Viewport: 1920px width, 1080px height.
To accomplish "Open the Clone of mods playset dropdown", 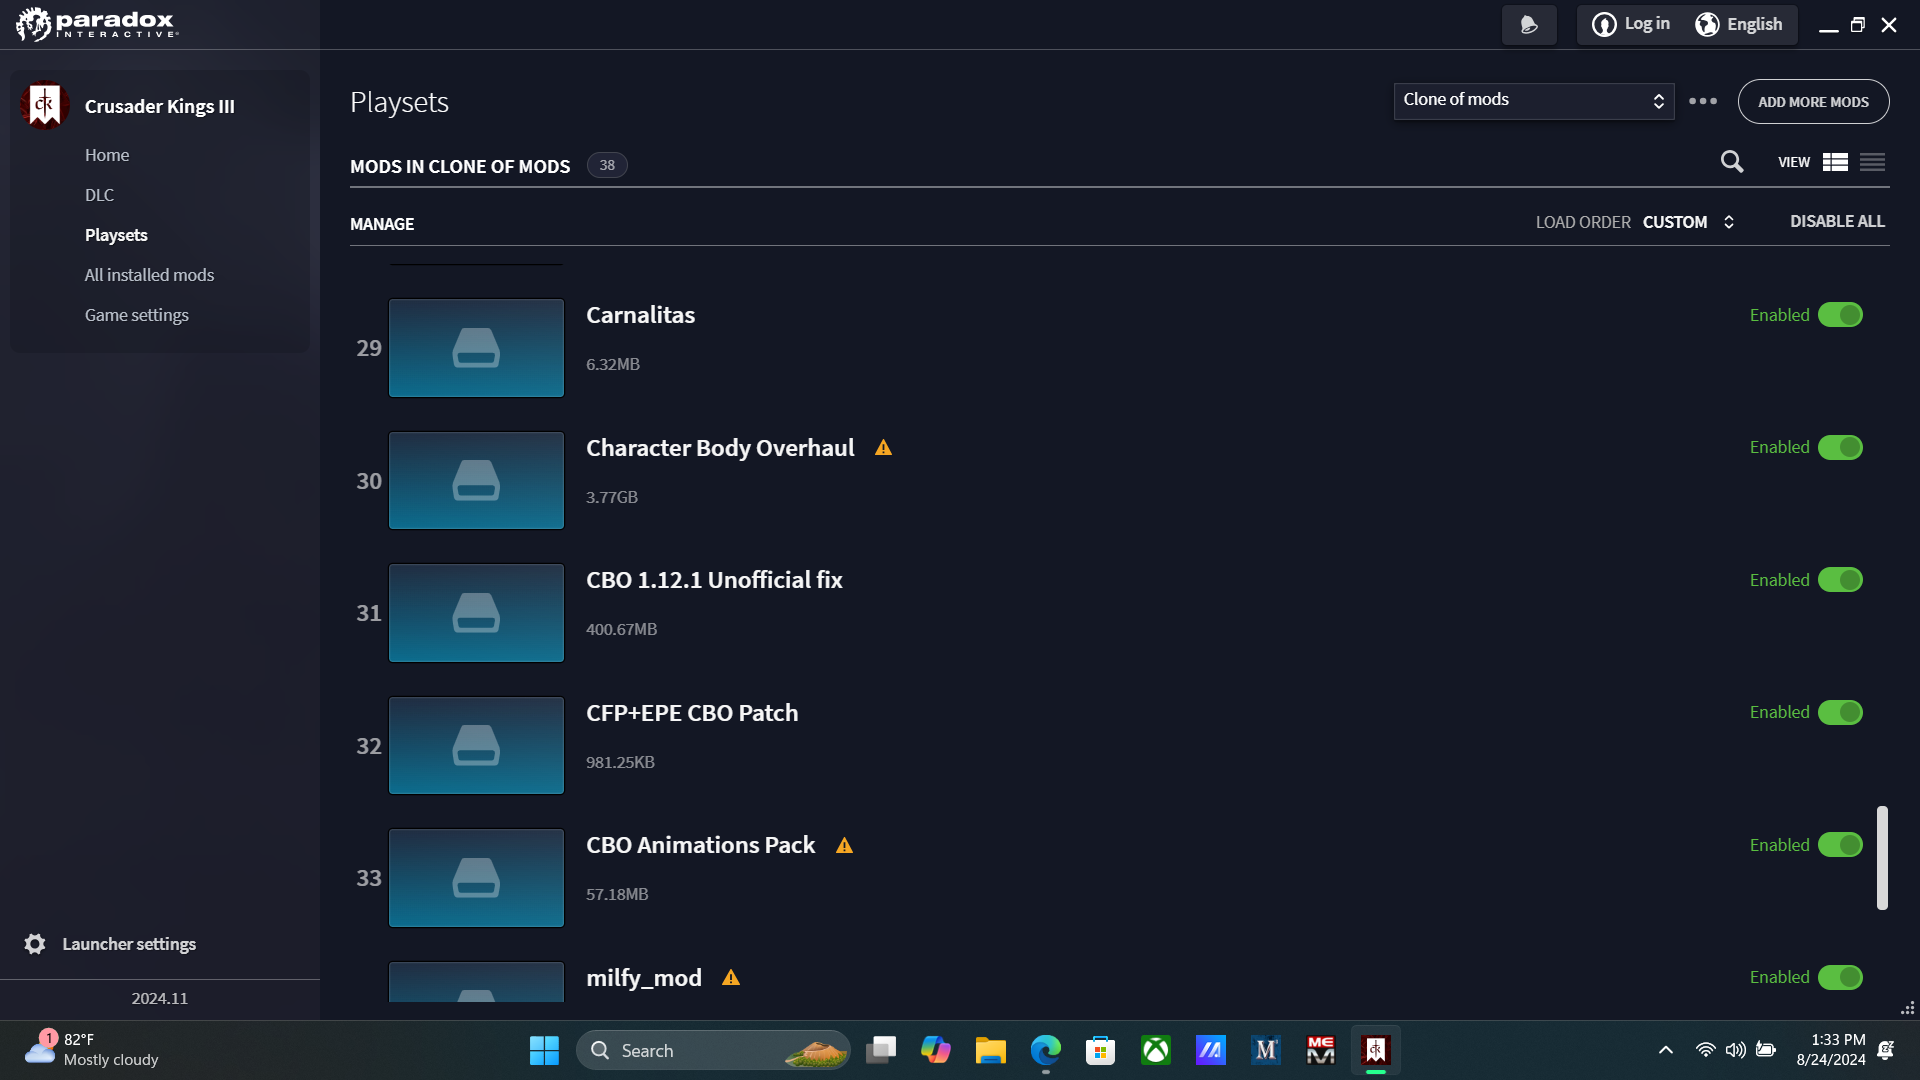I will tap(1533, 101).
